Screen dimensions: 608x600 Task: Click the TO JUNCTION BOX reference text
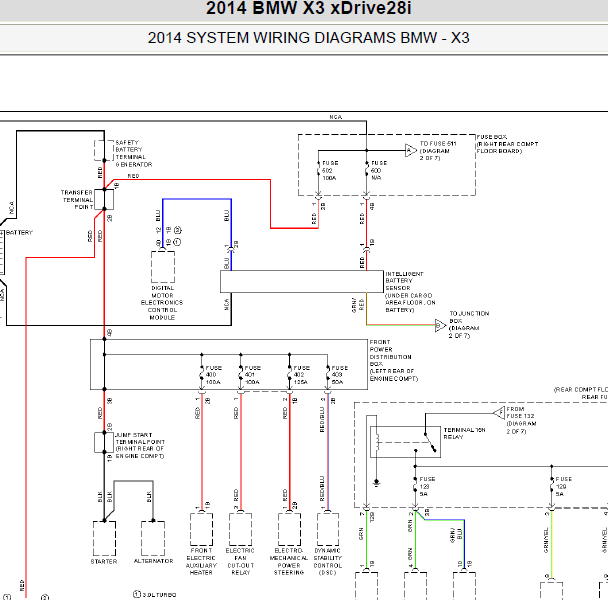469,325
